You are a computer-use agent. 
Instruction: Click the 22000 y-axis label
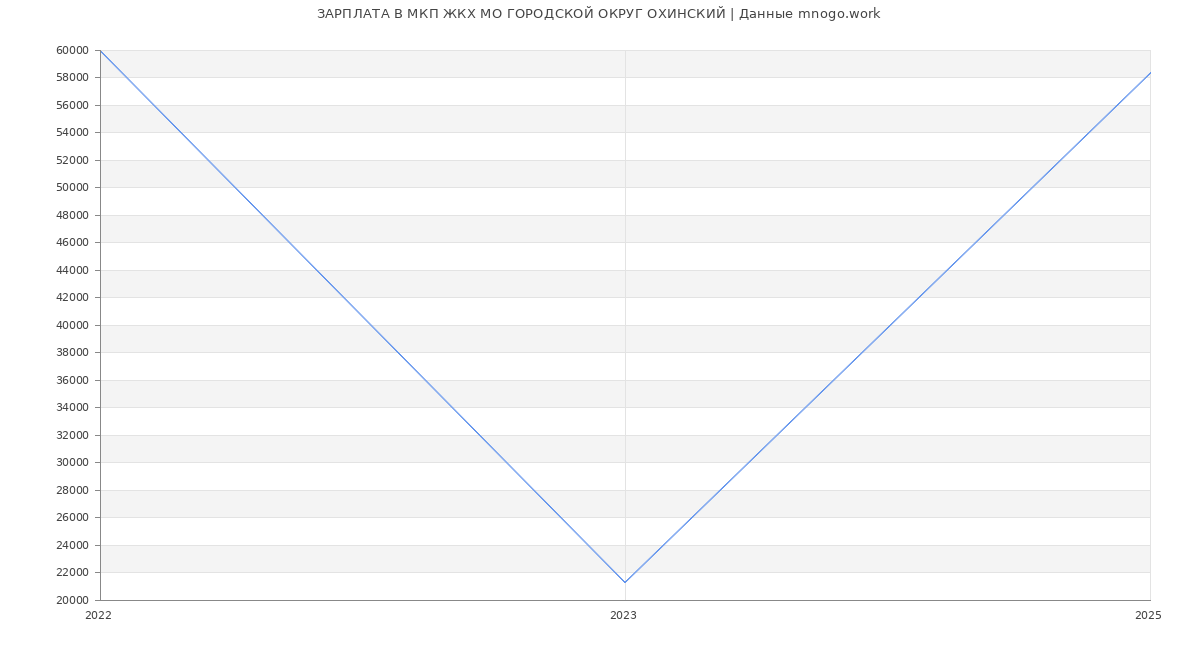(73, 573)
